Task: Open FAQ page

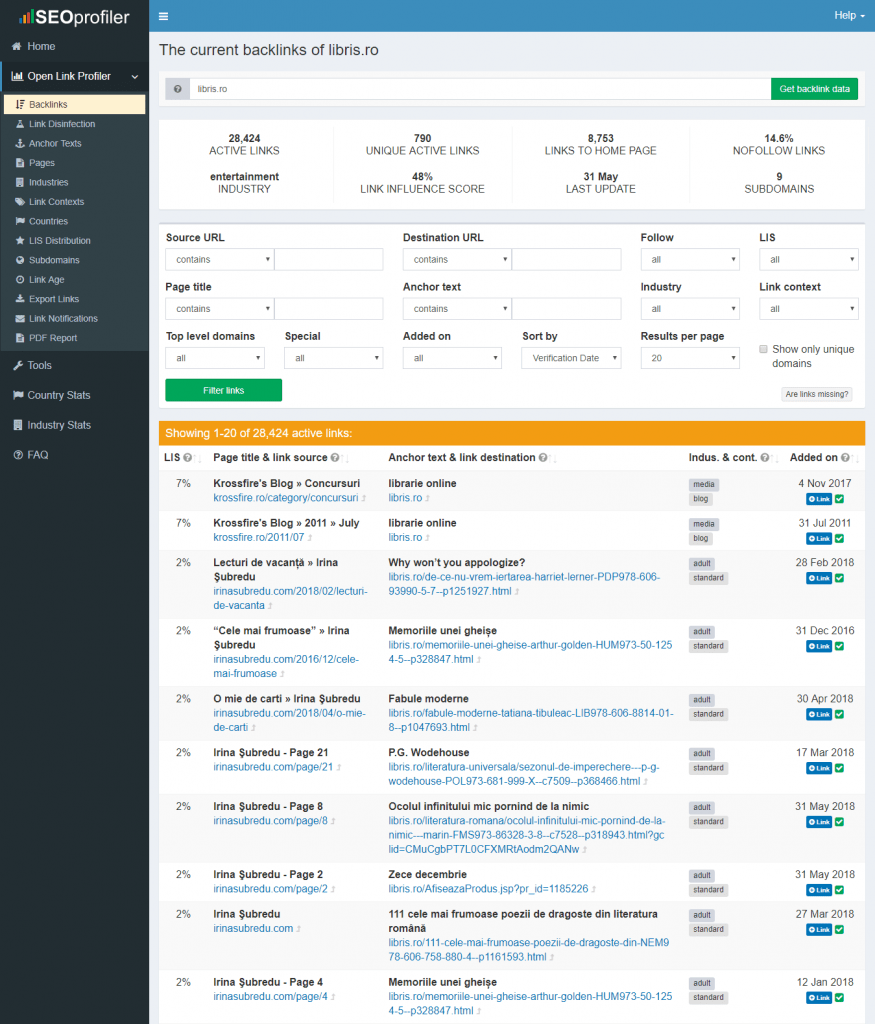Action: click(x=37, y=455)
